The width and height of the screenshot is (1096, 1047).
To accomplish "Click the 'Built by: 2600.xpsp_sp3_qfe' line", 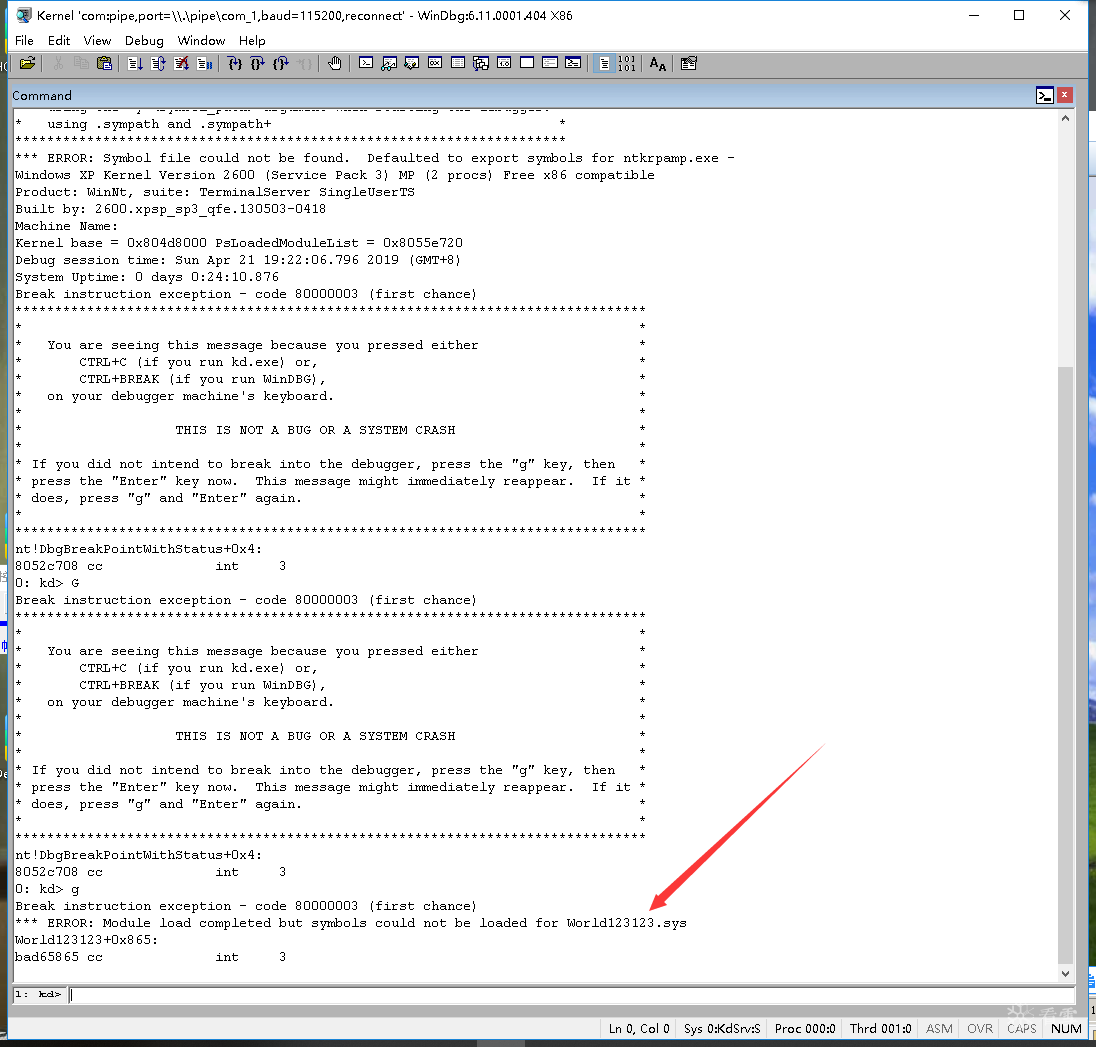I will pyautogui.click(x=171, y=209).
